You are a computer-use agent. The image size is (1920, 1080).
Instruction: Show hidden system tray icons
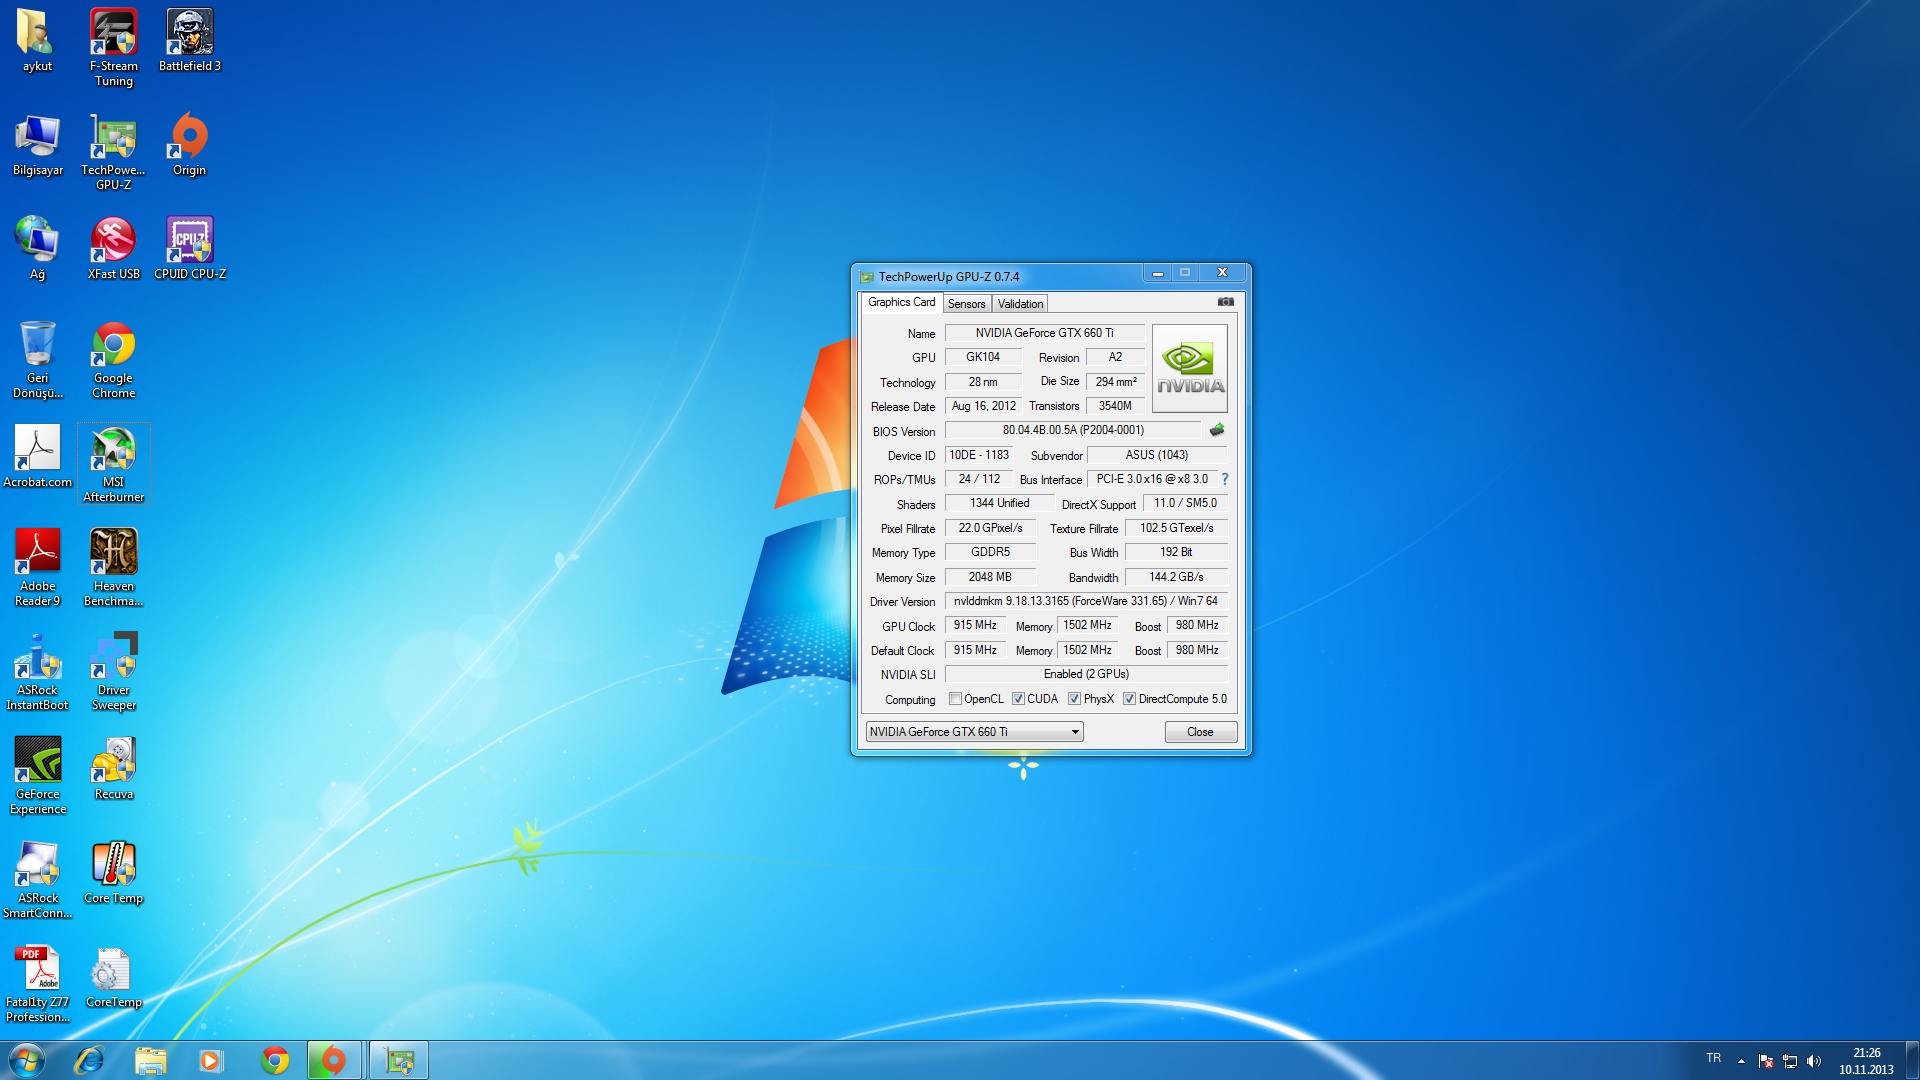point(1741,1060)
